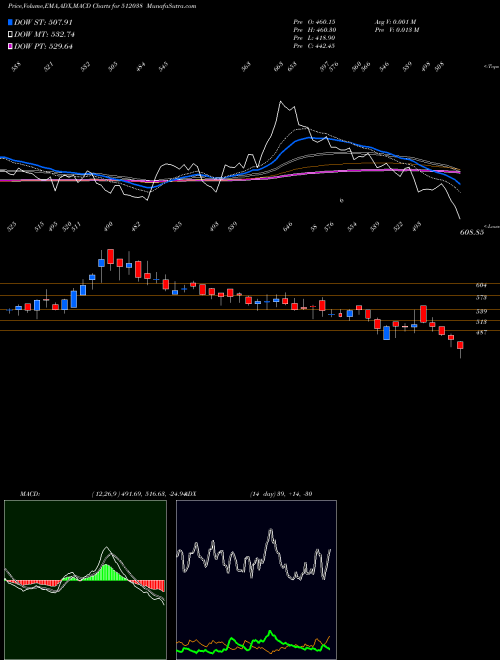Click the 484 label above the EMA chart
This screenshot has width=500, height=660.
pyautogui.click(x=140, y=67)
